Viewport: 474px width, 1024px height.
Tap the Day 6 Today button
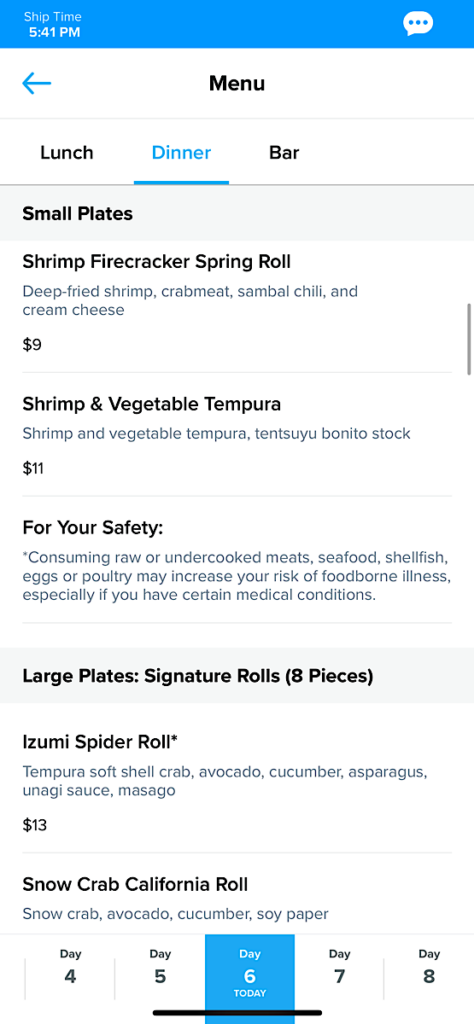point(250,973)
